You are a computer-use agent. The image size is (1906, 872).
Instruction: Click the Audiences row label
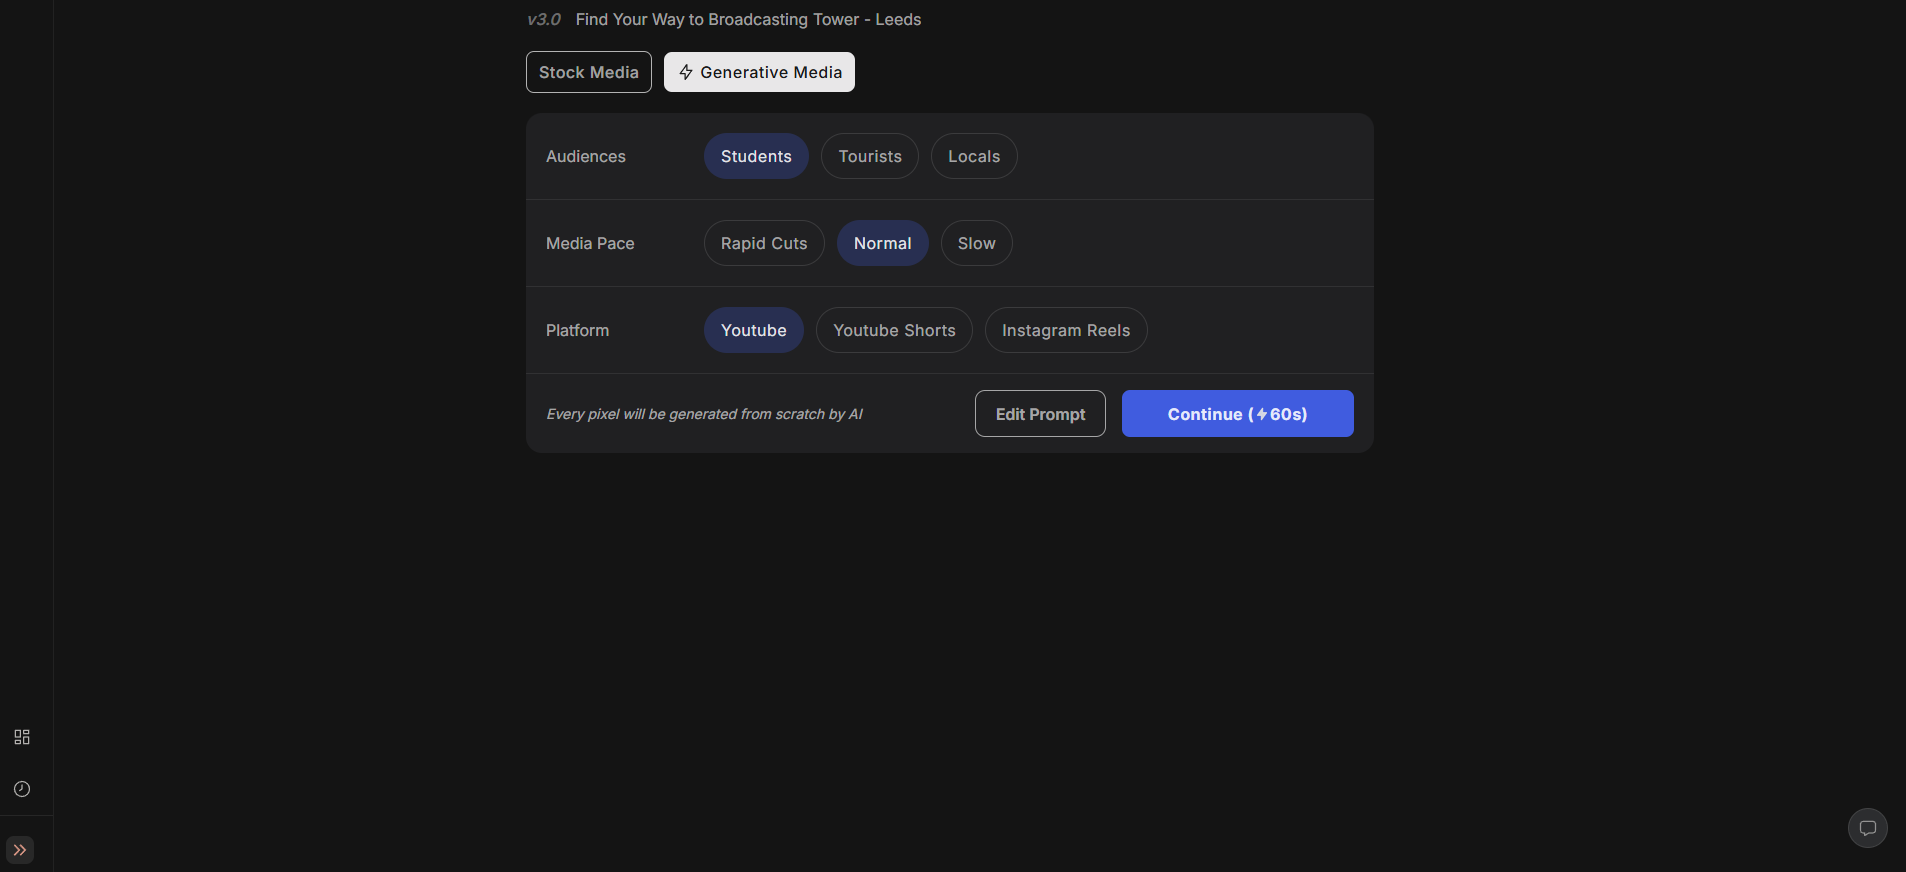(x=586, y=156)
